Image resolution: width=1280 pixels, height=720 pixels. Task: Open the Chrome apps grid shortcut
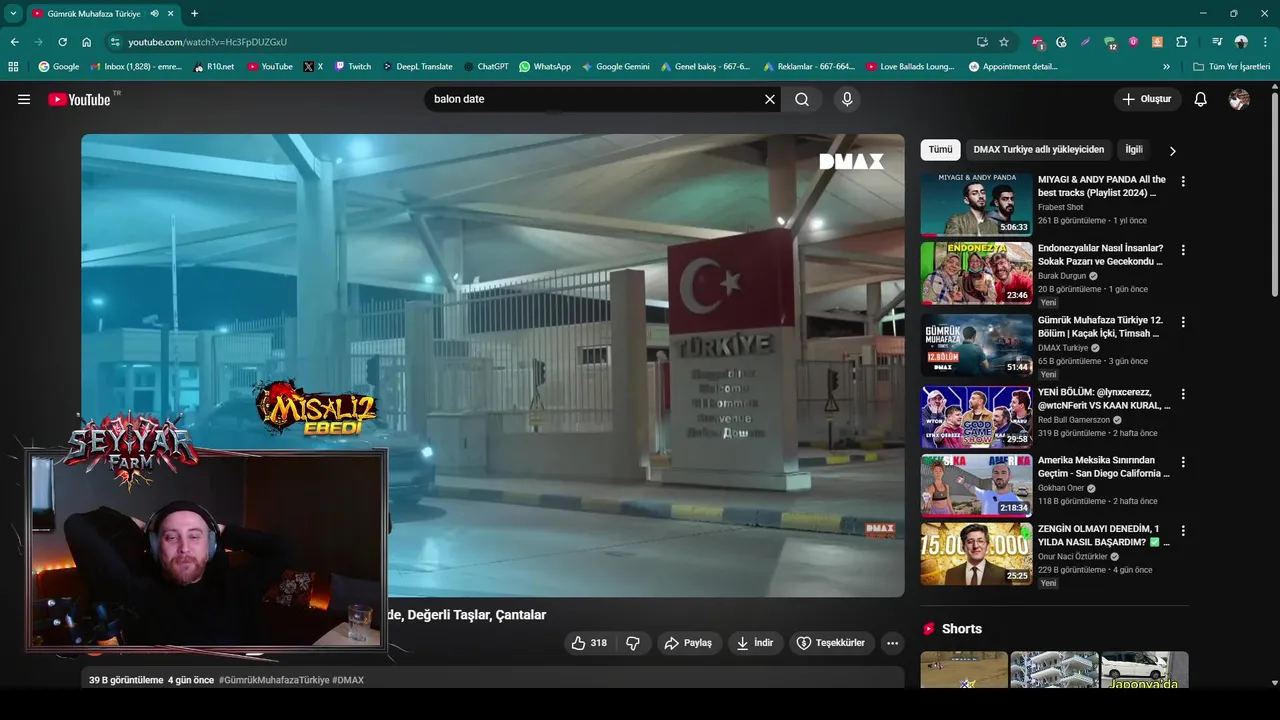point(13,67)
